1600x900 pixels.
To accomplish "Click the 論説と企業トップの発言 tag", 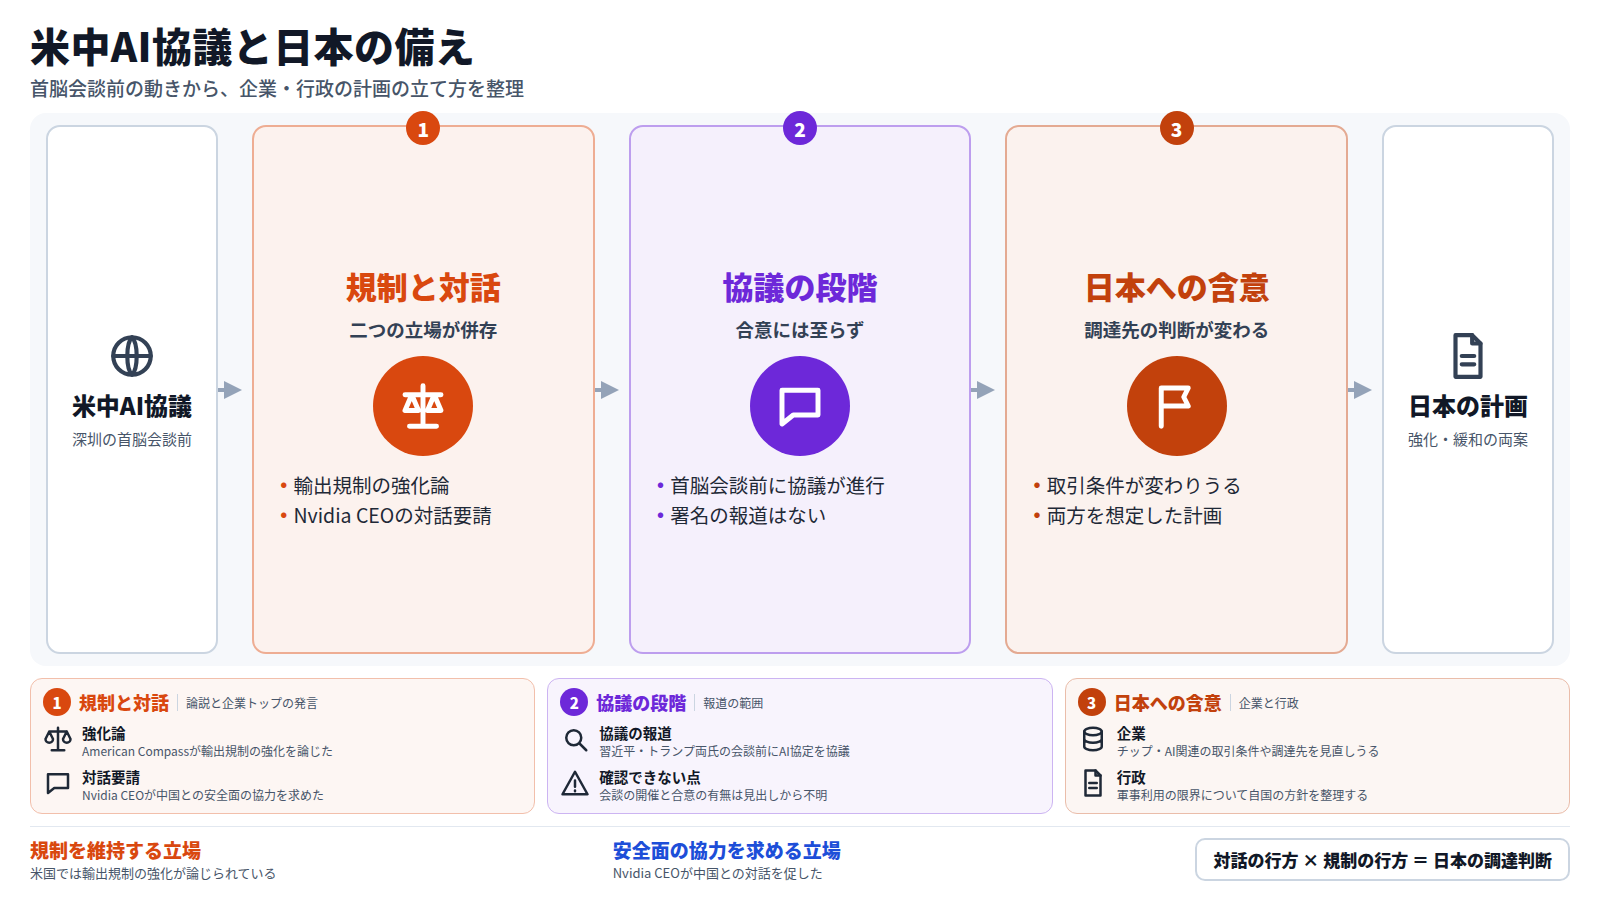I will pyautogui.click(x=252, y=704).
